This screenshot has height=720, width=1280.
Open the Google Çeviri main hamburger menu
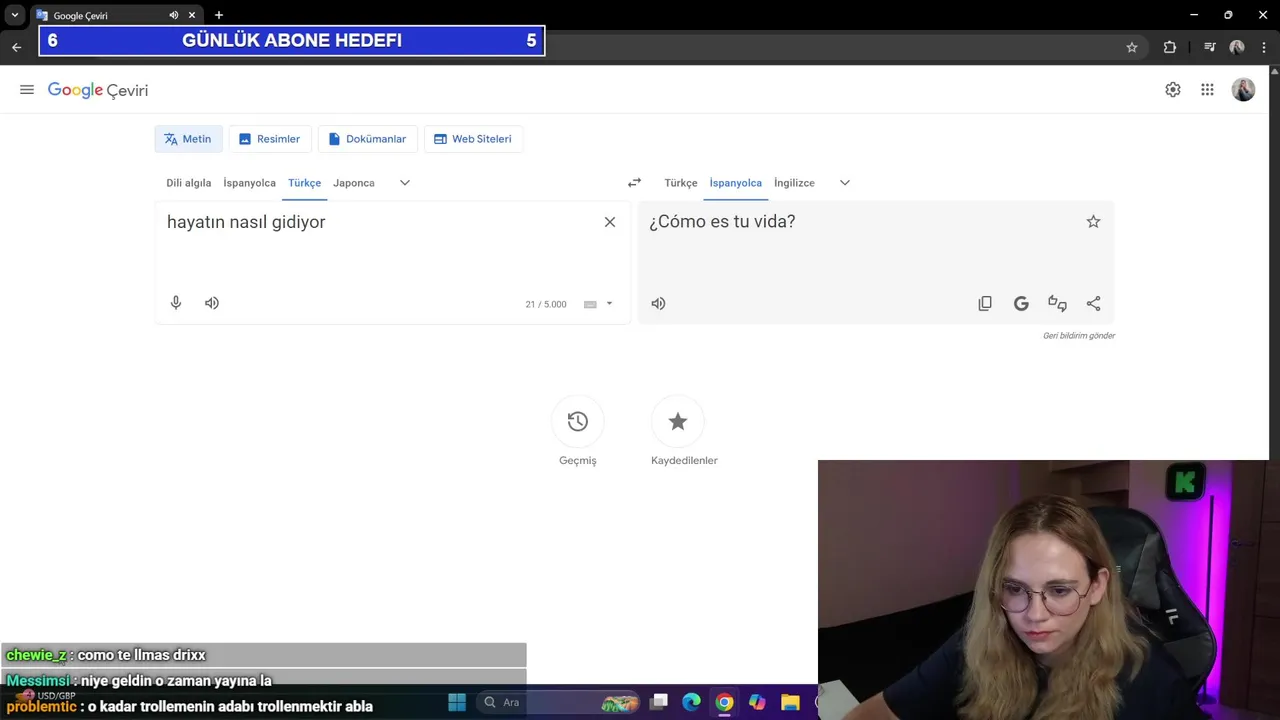pos(27,90)
